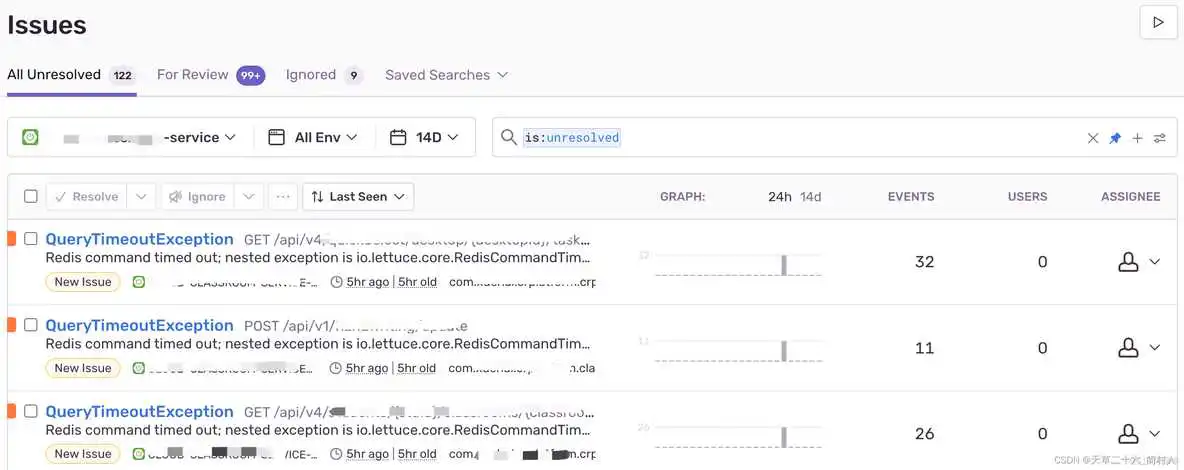The width and height of the screenshot is (1184, 470).
Task: Clear the search query with X icon
Action: (1093, 138)
